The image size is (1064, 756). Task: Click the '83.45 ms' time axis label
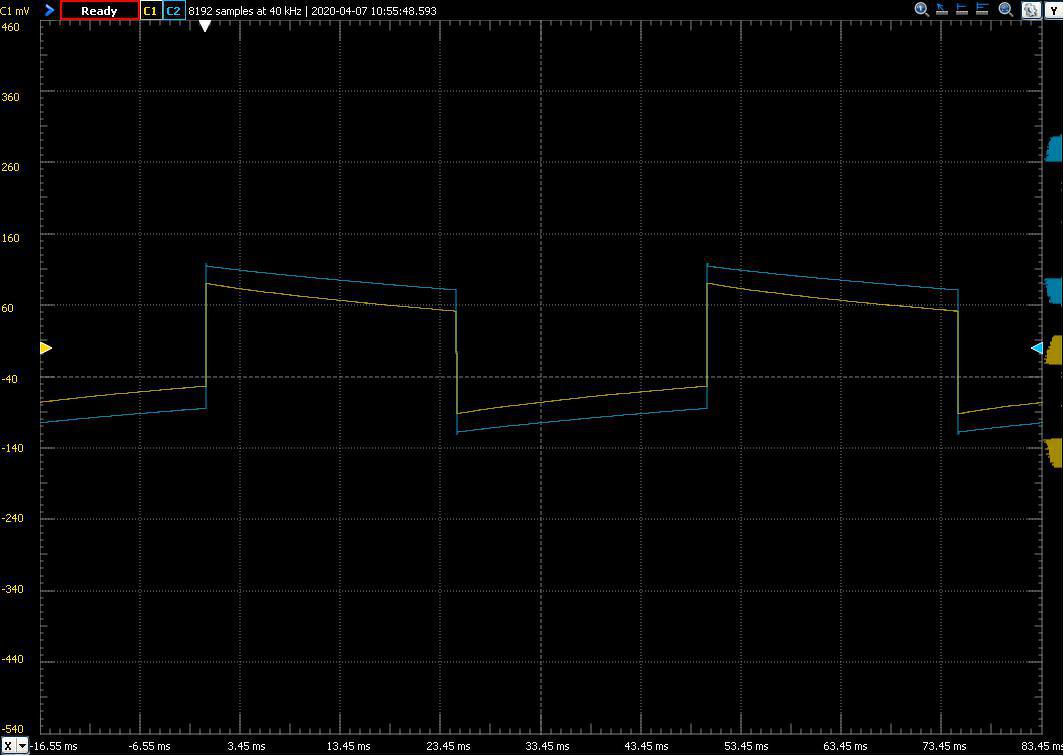[1040, 746]
